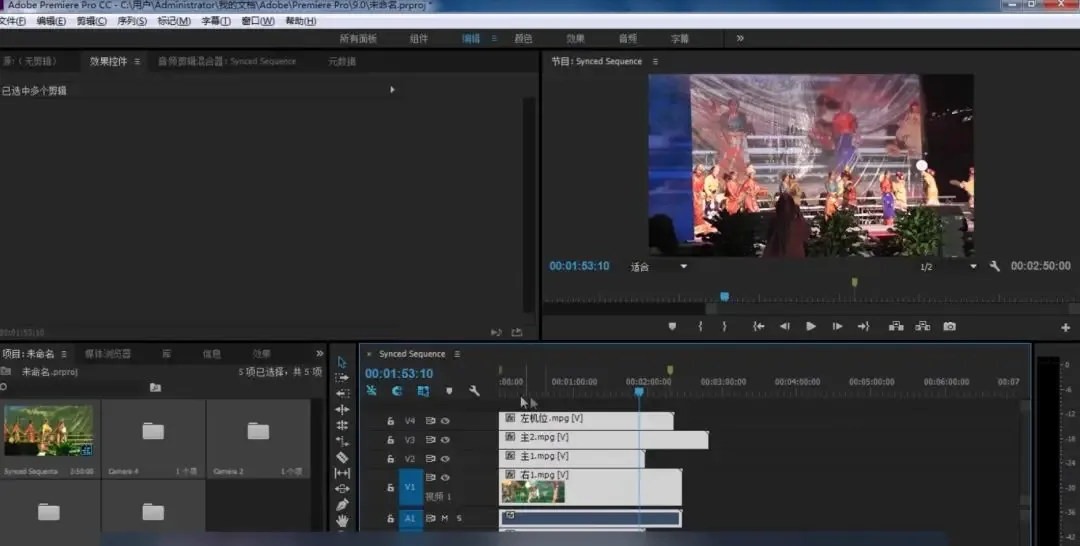Pick the Track Select Forward tool
Viewport: 1080px width, 546px height.
[x=342, y=378]
